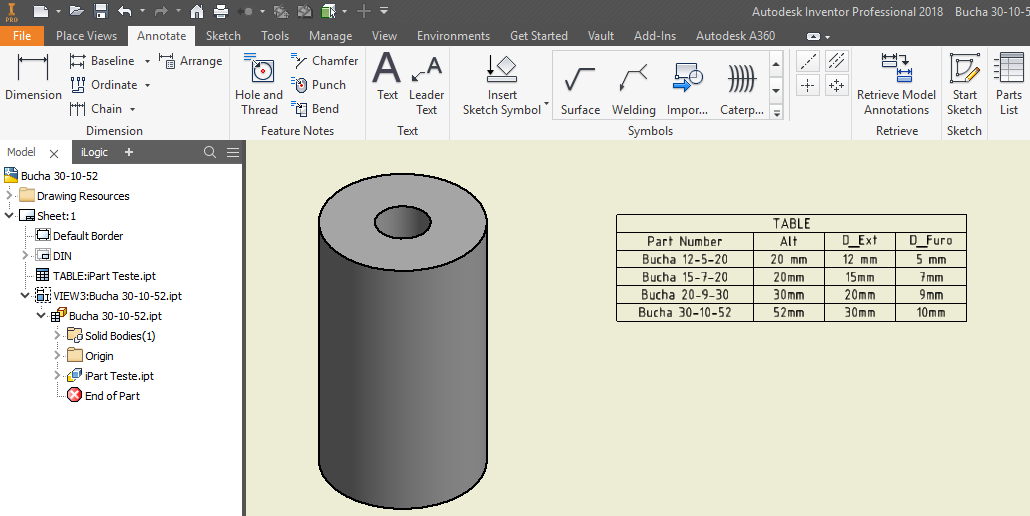Screen dimensions: 1030x516
Task: Choose the Baseline dimension tool
Action: (102, 60)
